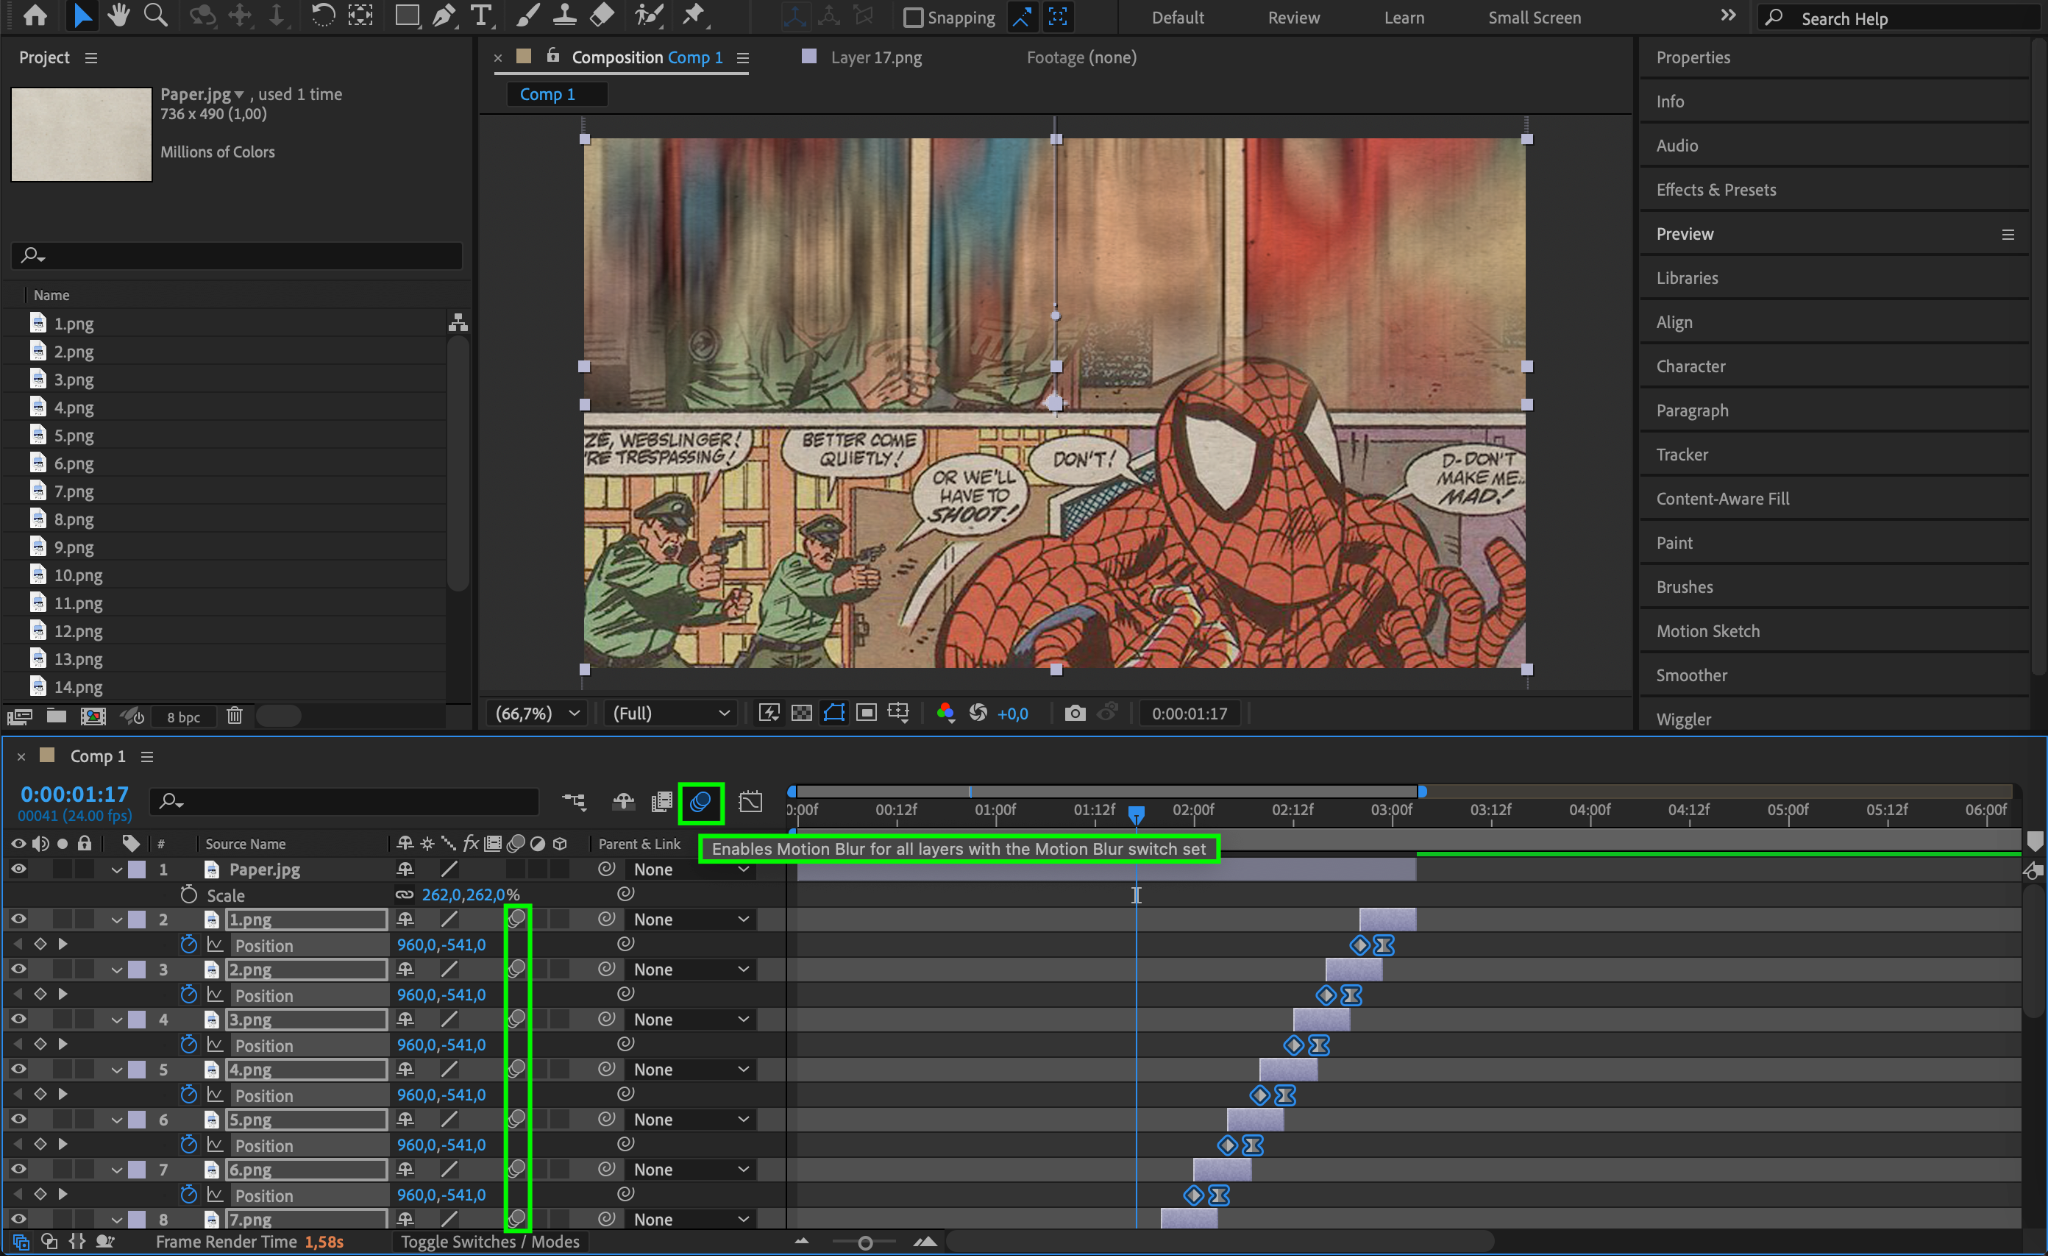
Task: Hide the Paper.jpg layer
Action: (18, 869)
